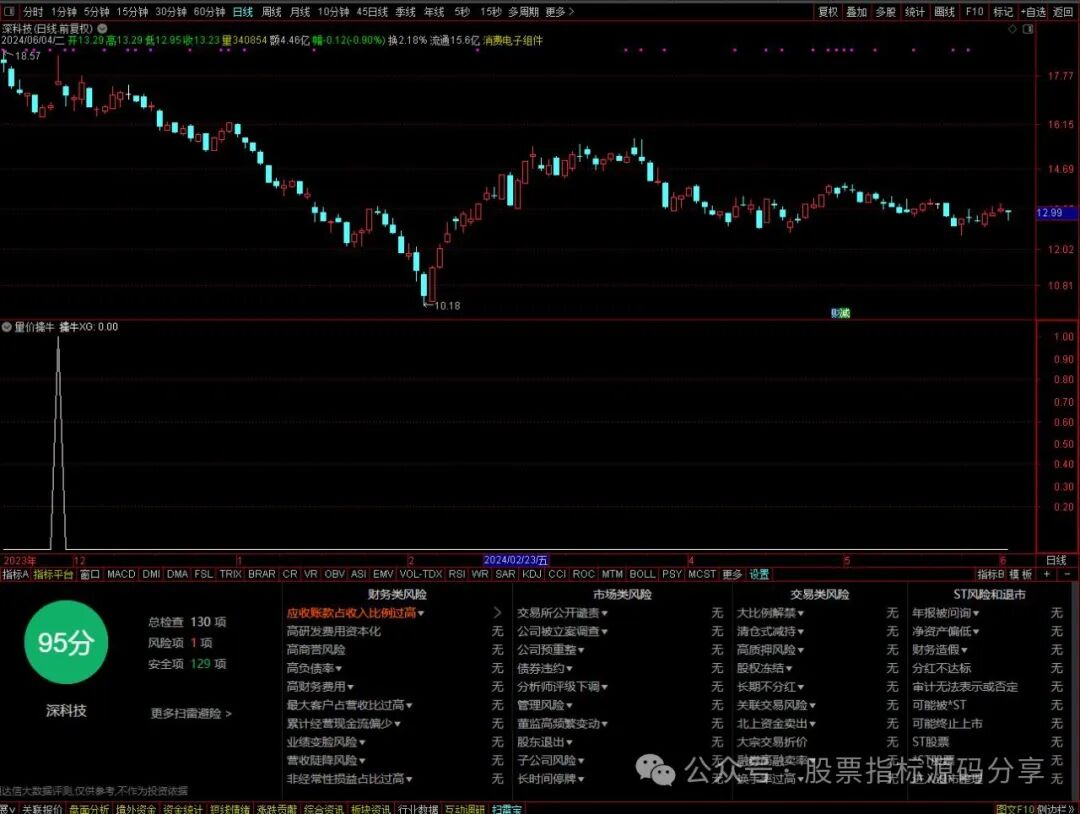
Task: Switch to 资金统计 bottom tab
Action: point(183,808)
